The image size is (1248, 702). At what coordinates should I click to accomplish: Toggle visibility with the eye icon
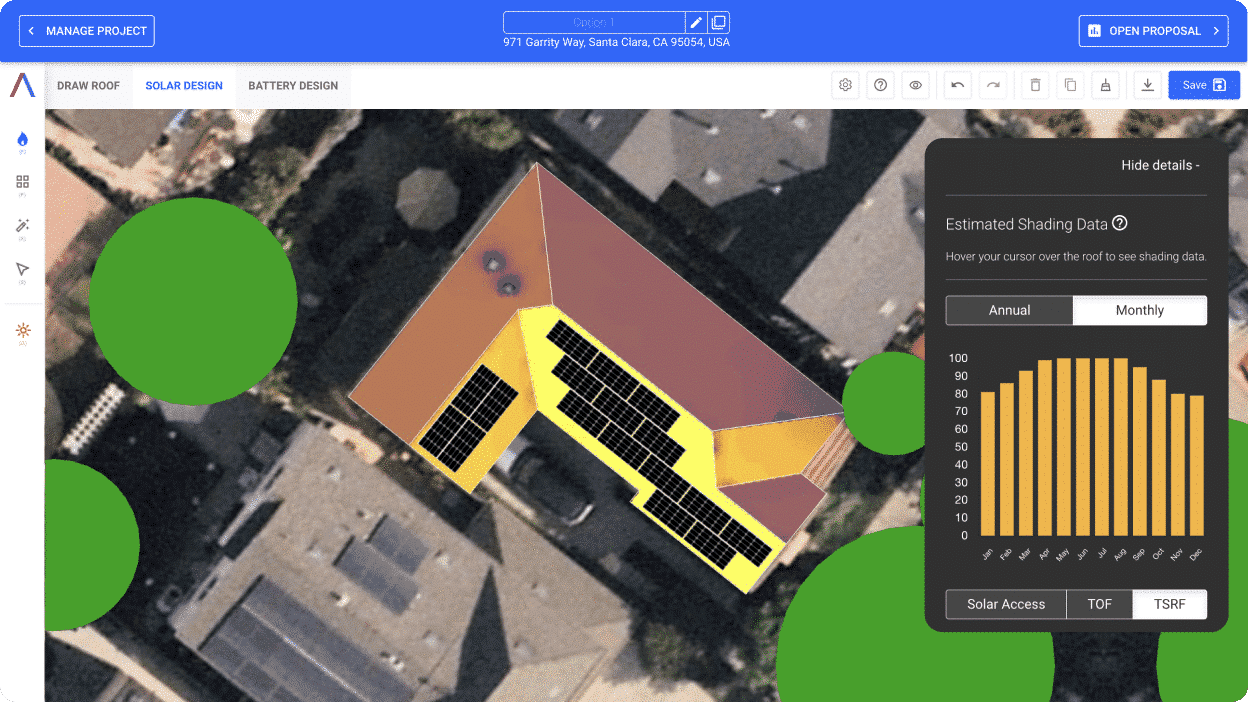pyautogui.click(x=915, y=85)
